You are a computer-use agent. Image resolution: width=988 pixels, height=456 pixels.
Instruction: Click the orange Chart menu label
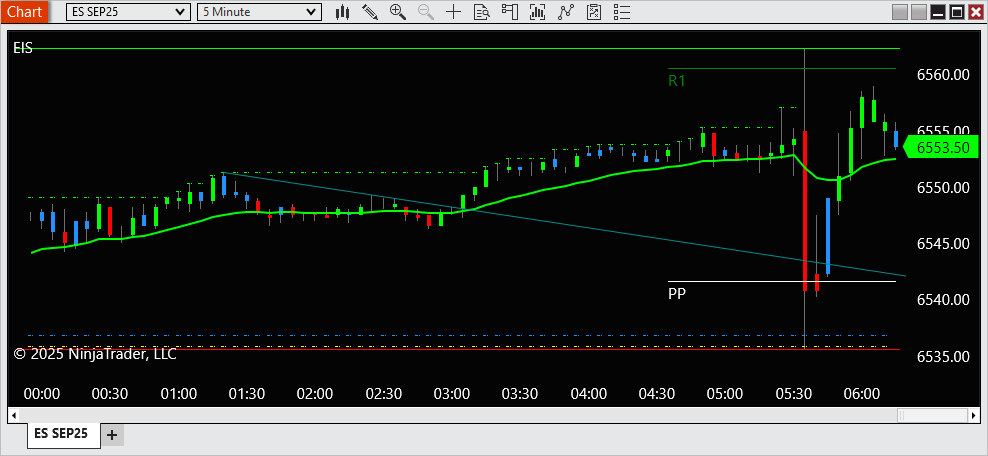[25, 11]
